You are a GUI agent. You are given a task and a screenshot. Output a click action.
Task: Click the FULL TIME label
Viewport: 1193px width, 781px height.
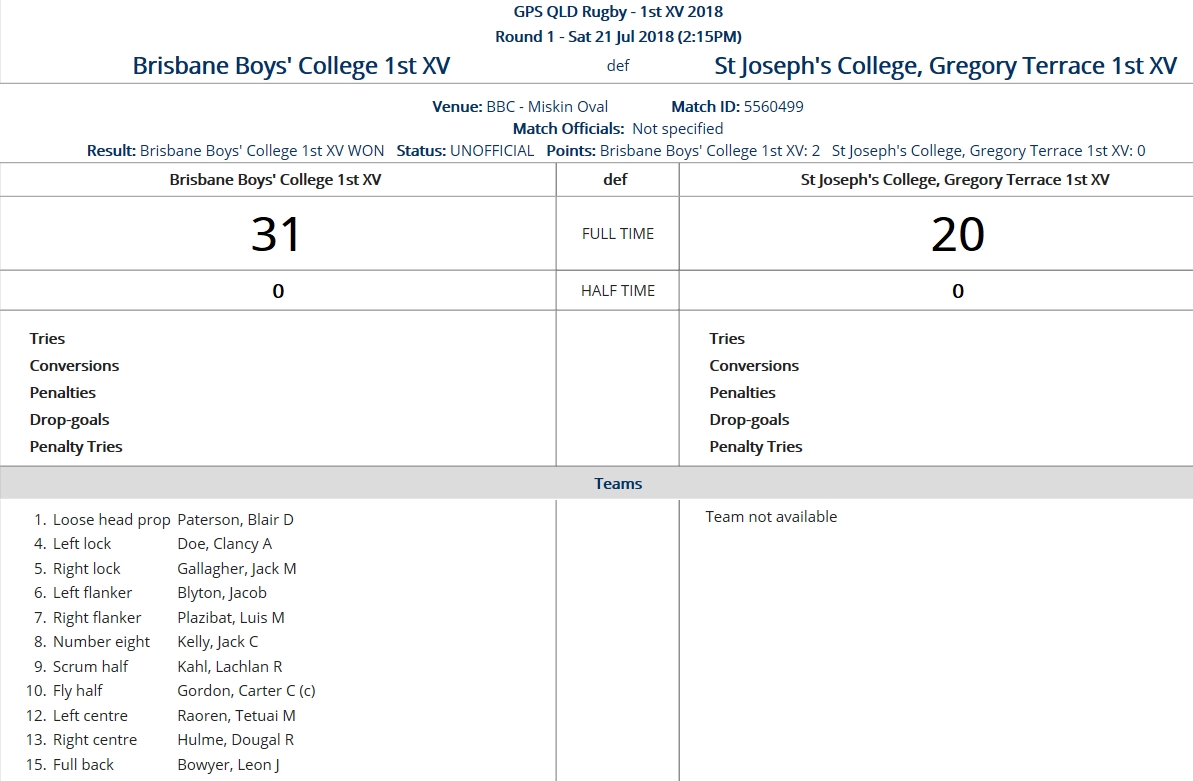617,234
